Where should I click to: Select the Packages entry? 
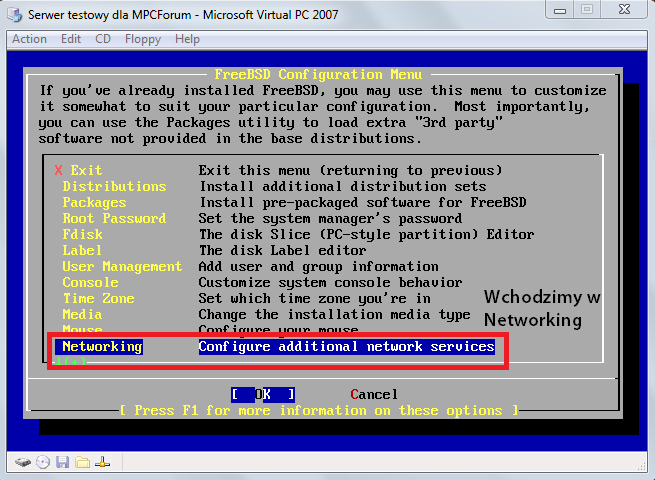[94, 203]
